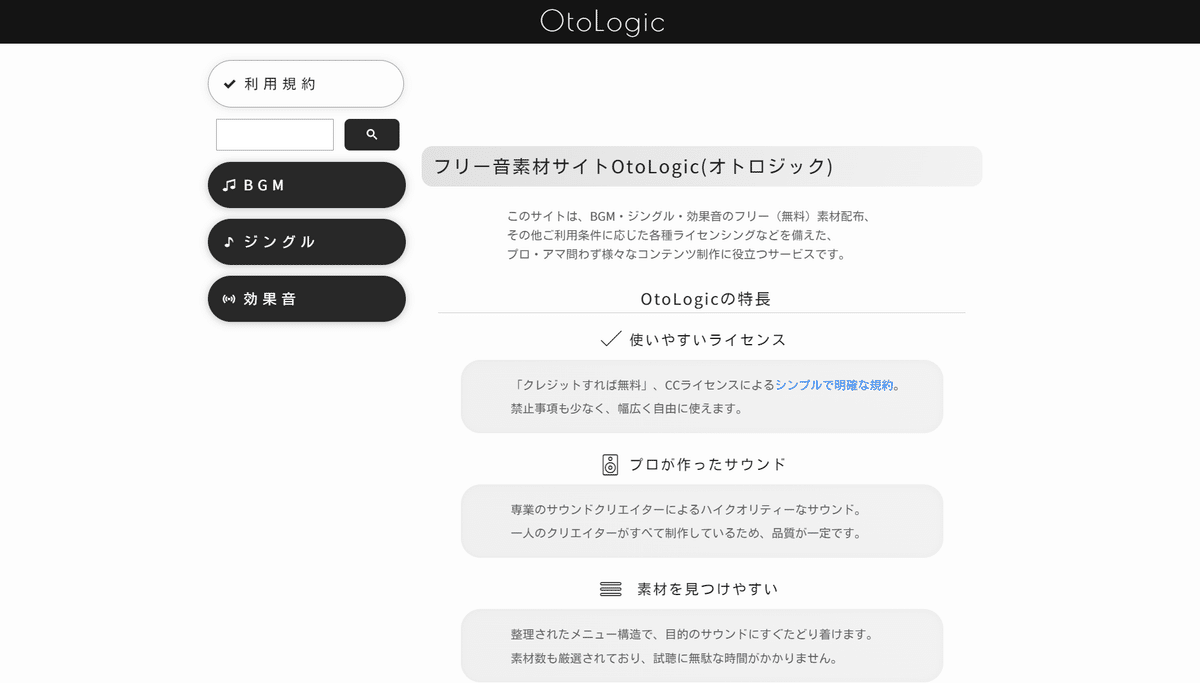The width and height of the screenshot is (1200, 683).
Task: Click the stacked lines icon beside 素材を見つけやすい
Action: pos(611,589)
